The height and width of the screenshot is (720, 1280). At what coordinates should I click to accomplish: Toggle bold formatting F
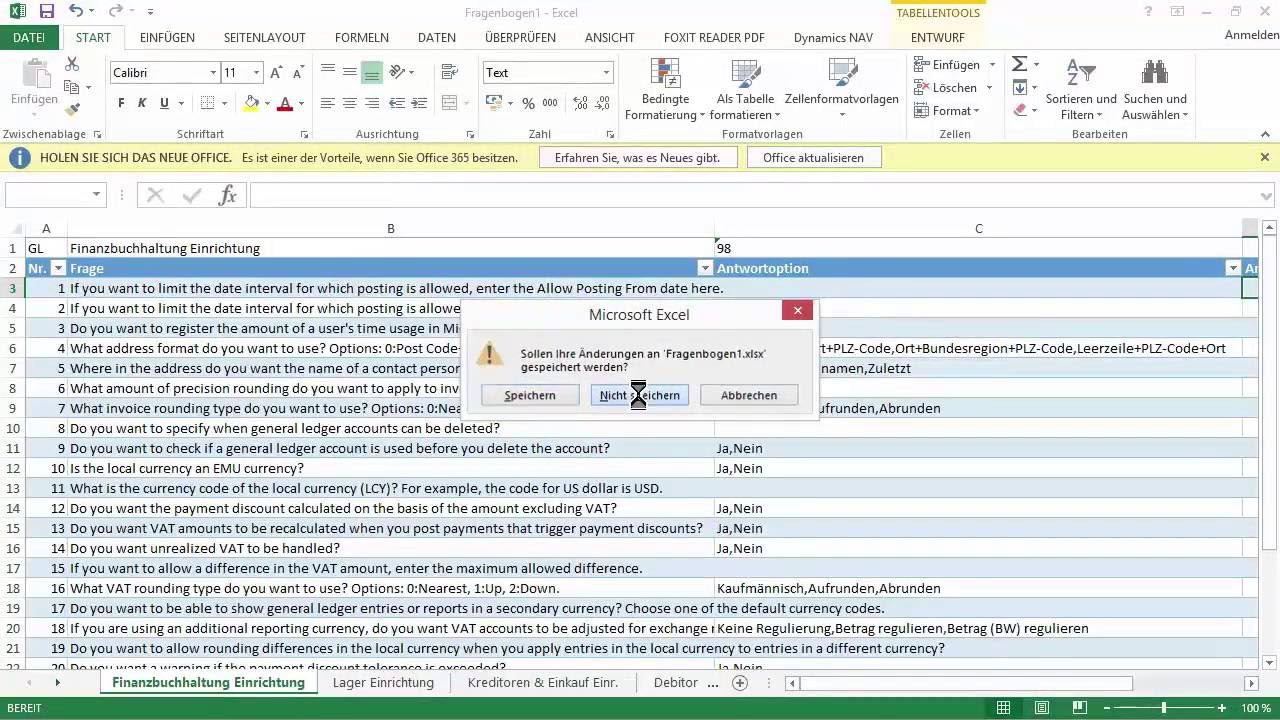(x=121, y=103)
